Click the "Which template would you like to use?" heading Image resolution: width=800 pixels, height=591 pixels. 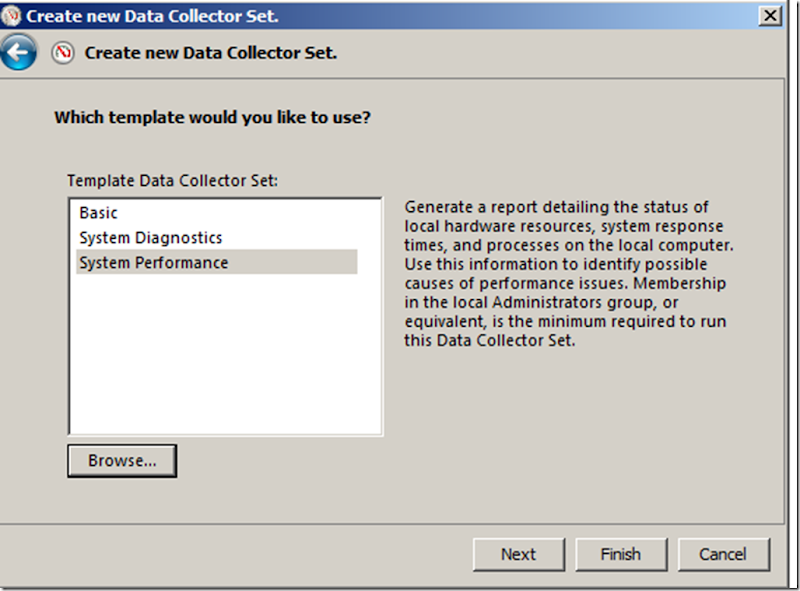point(212,118)
